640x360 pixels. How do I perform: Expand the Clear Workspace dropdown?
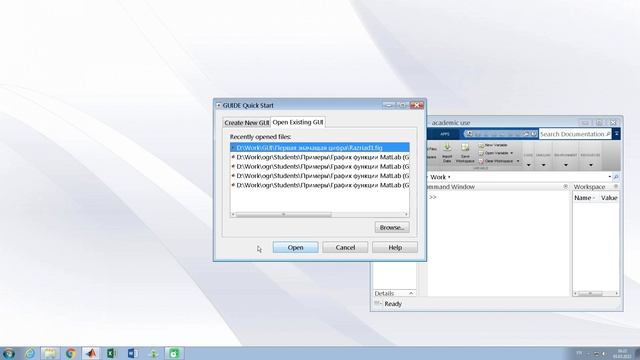coord(518,161)
